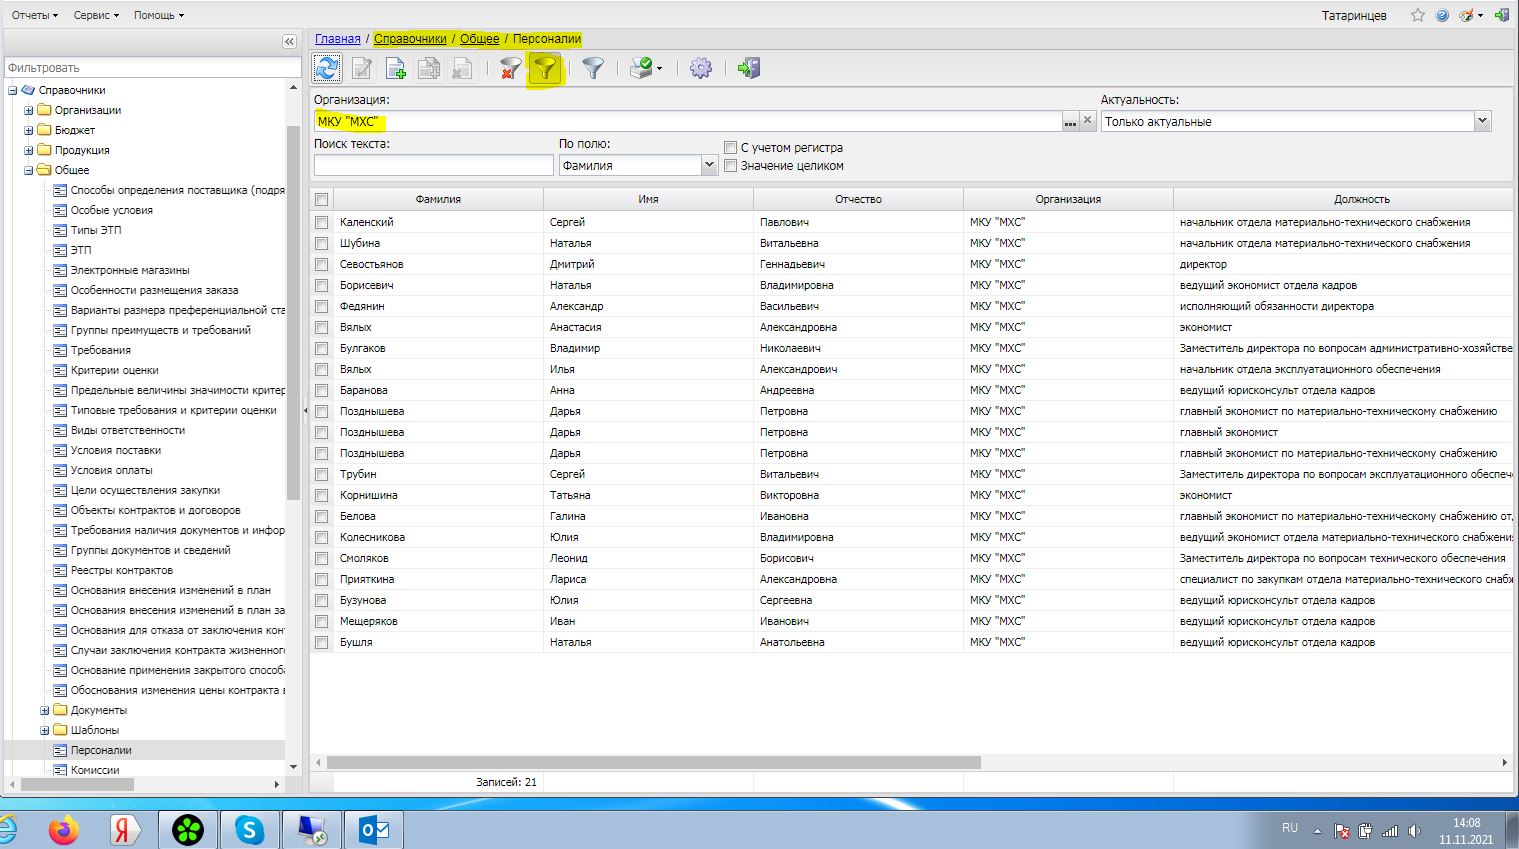Image resolution: width=1519 pixels, height=849 pixels.
Task: Add page to favorites with star icon
Action: (1417, 15)
